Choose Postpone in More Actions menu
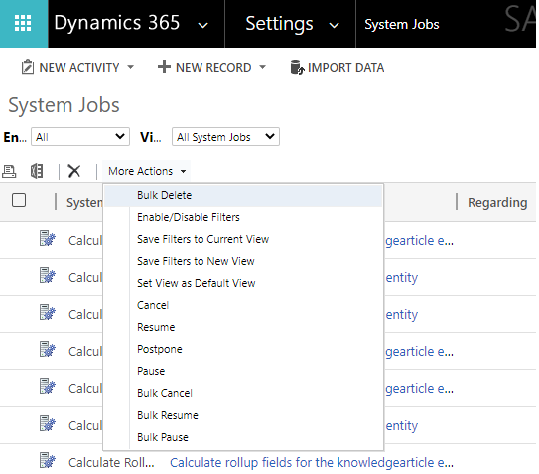 (243, 349)
